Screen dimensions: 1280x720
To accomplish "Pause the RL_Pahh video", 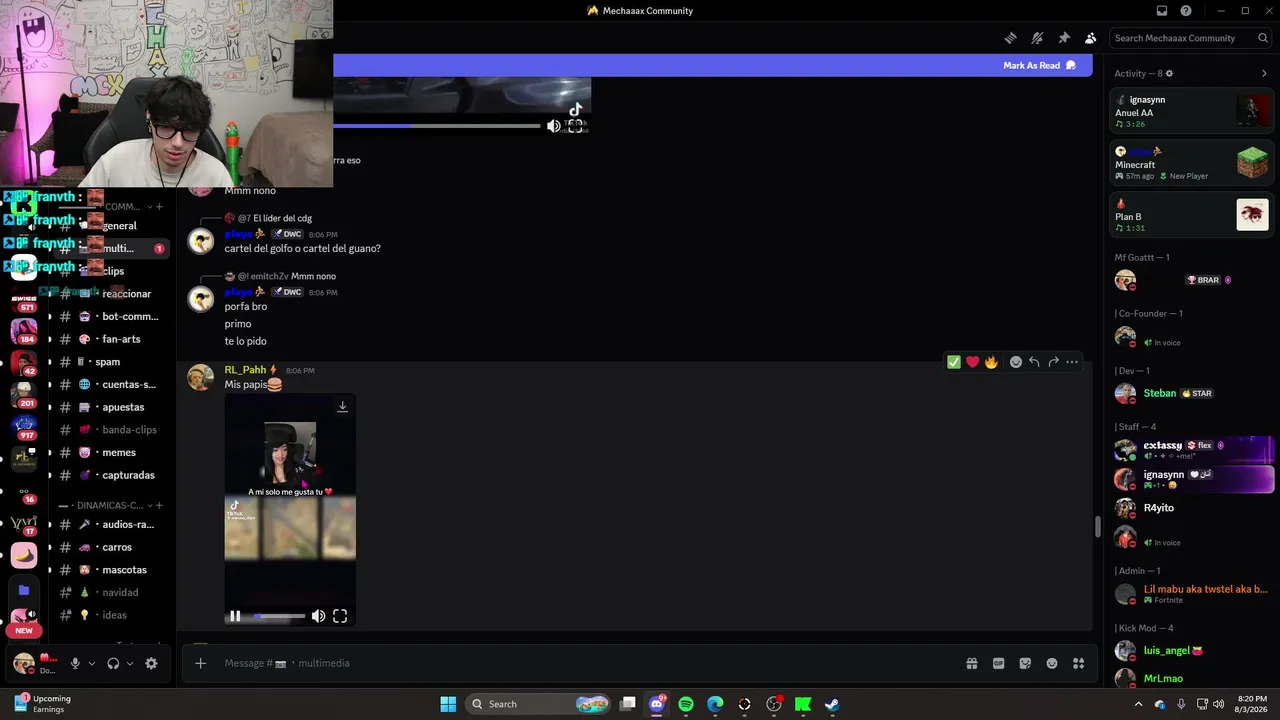I will point(235,616).
